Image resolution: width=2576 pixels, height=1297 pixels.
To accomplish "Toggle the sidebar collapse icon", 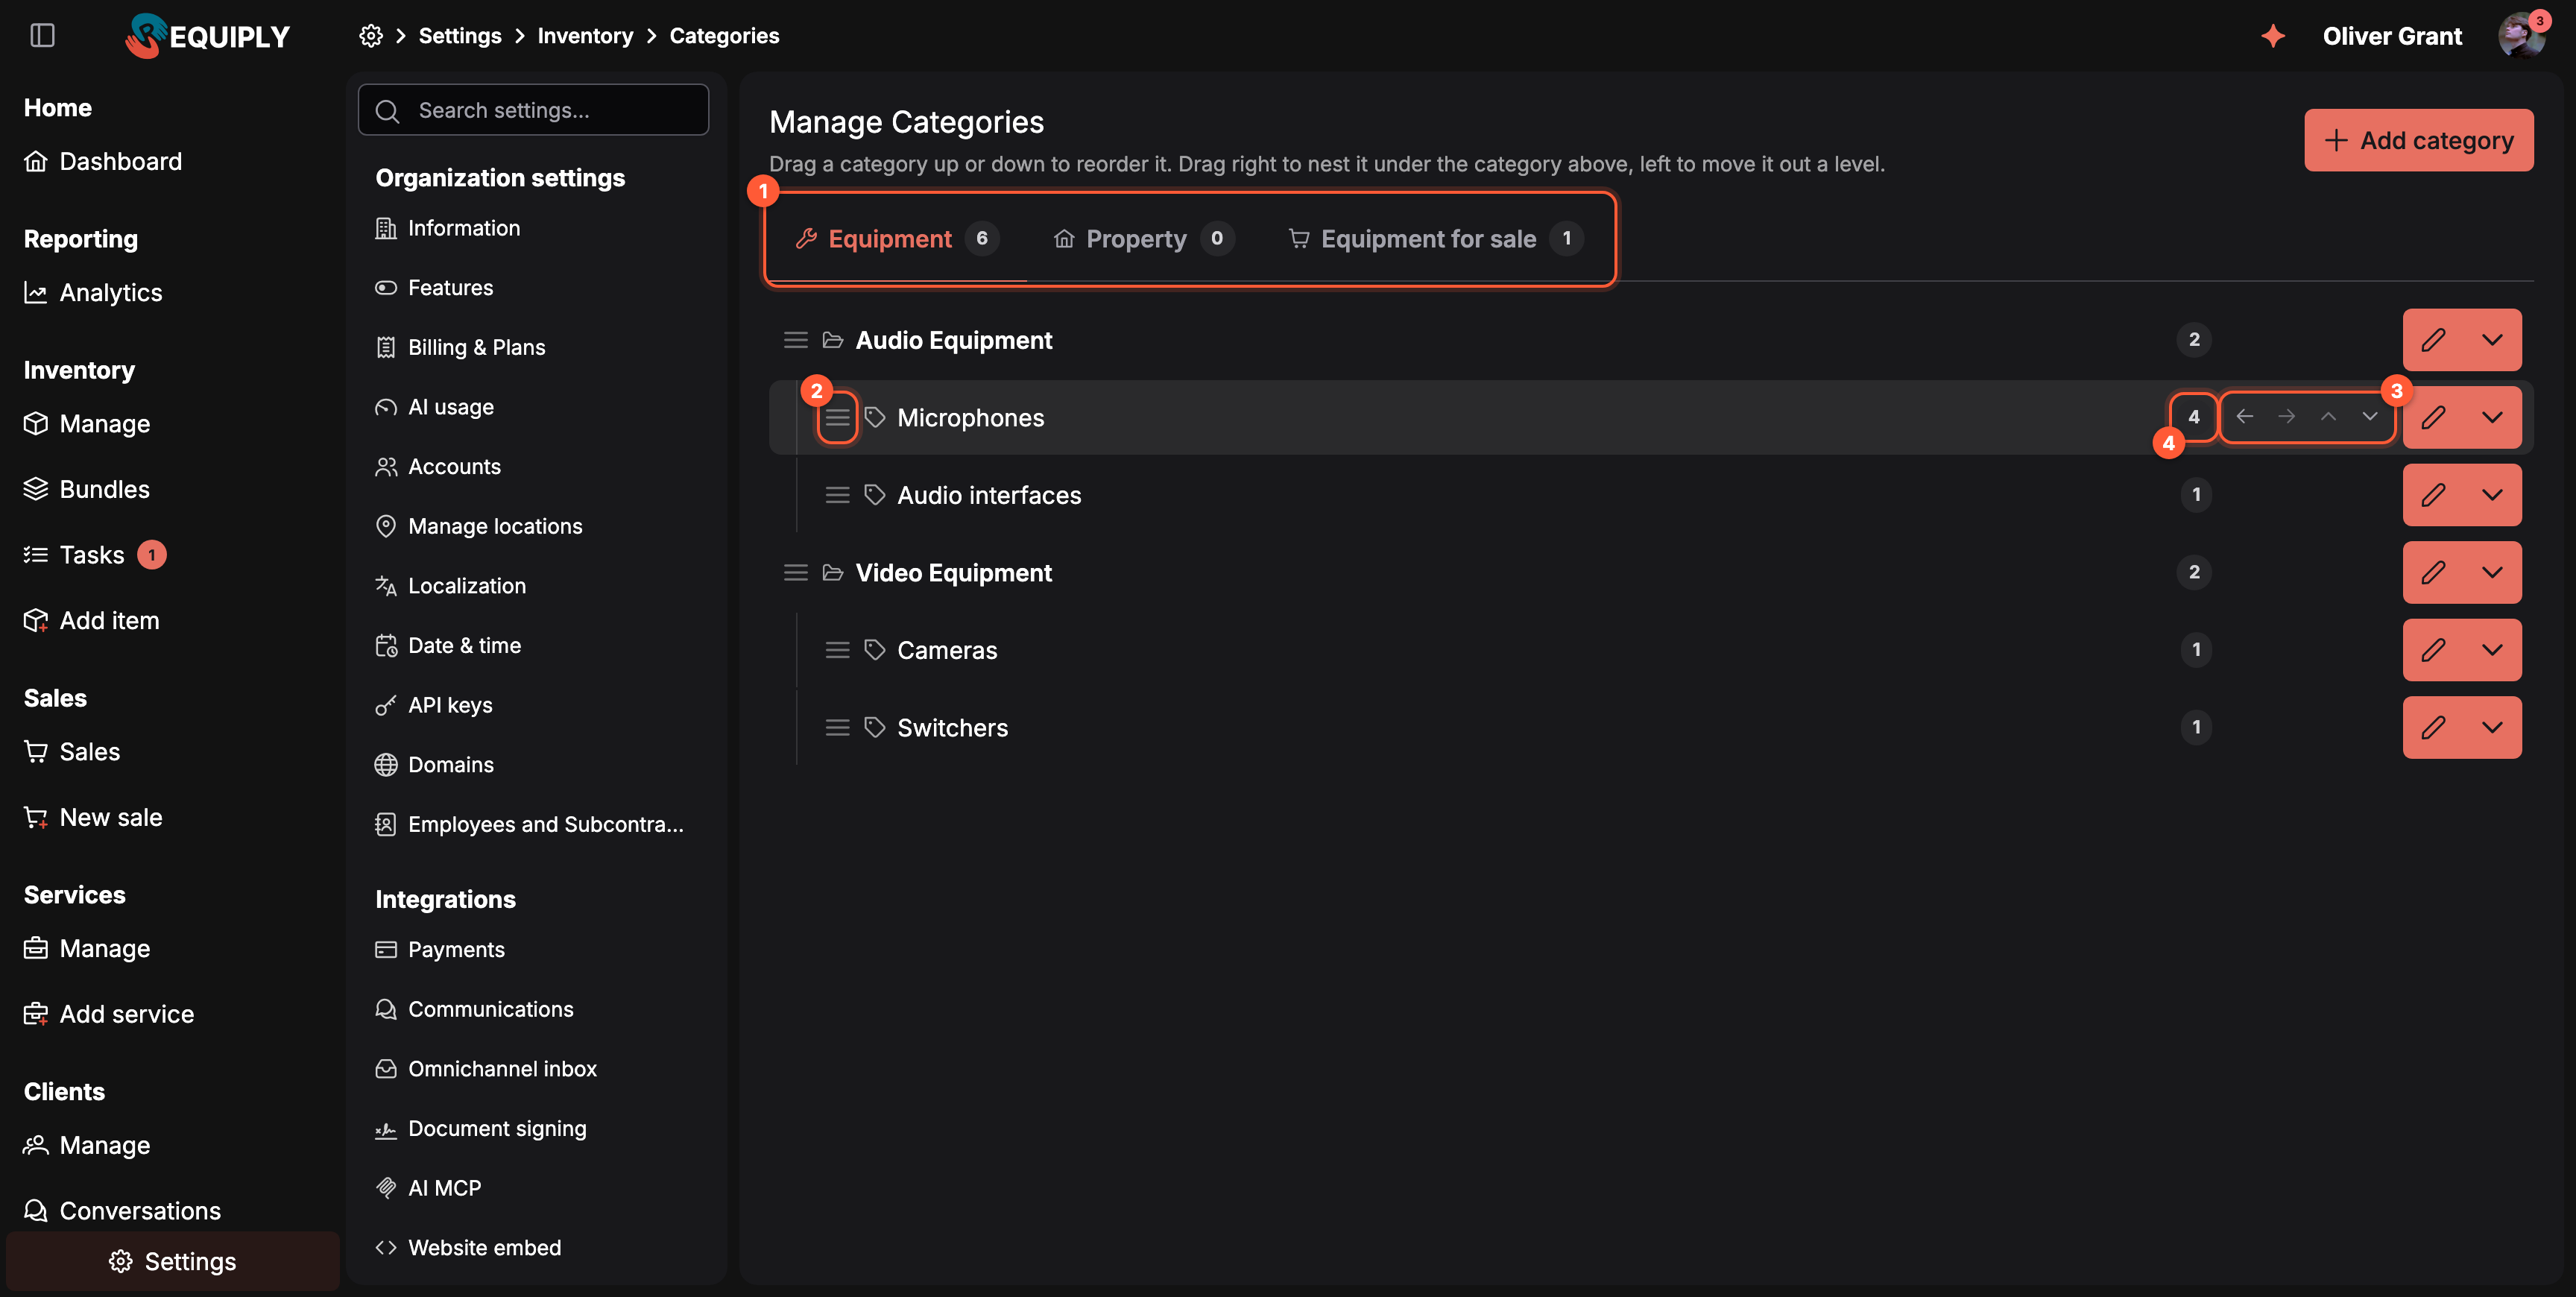I will [x=42, y=36].
